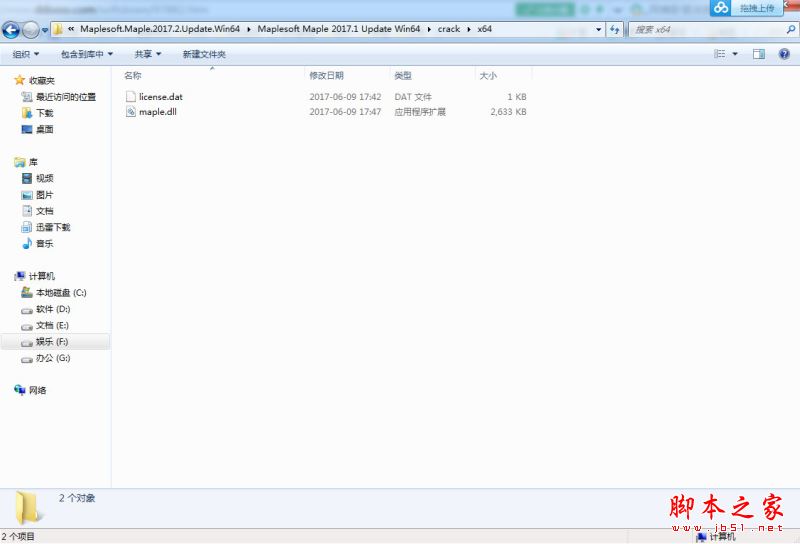
Task: Click the large folder icon in details pane
Action: [x=28, y=508]
